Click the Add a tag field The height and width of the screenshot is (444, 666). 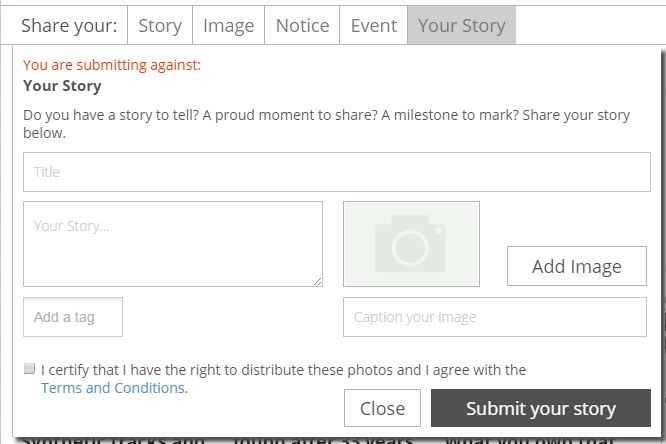pos(73,317)
